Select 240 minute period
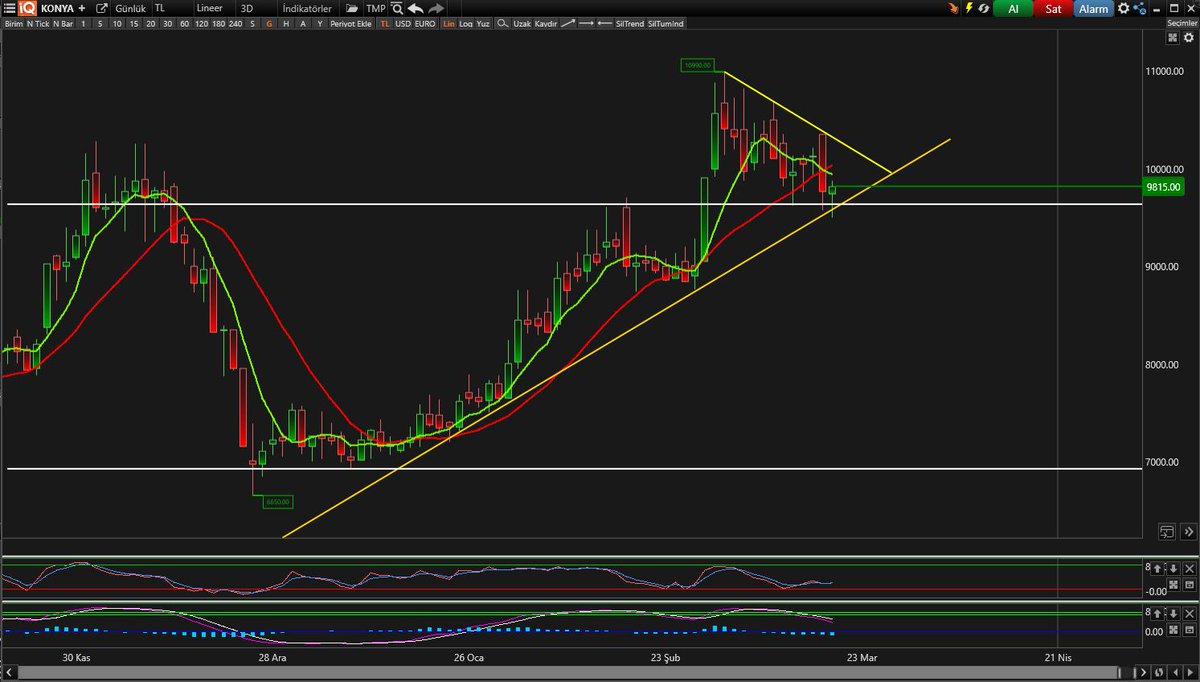The width and height of the screenshot is (1200, 682). (x=235, y=22)
